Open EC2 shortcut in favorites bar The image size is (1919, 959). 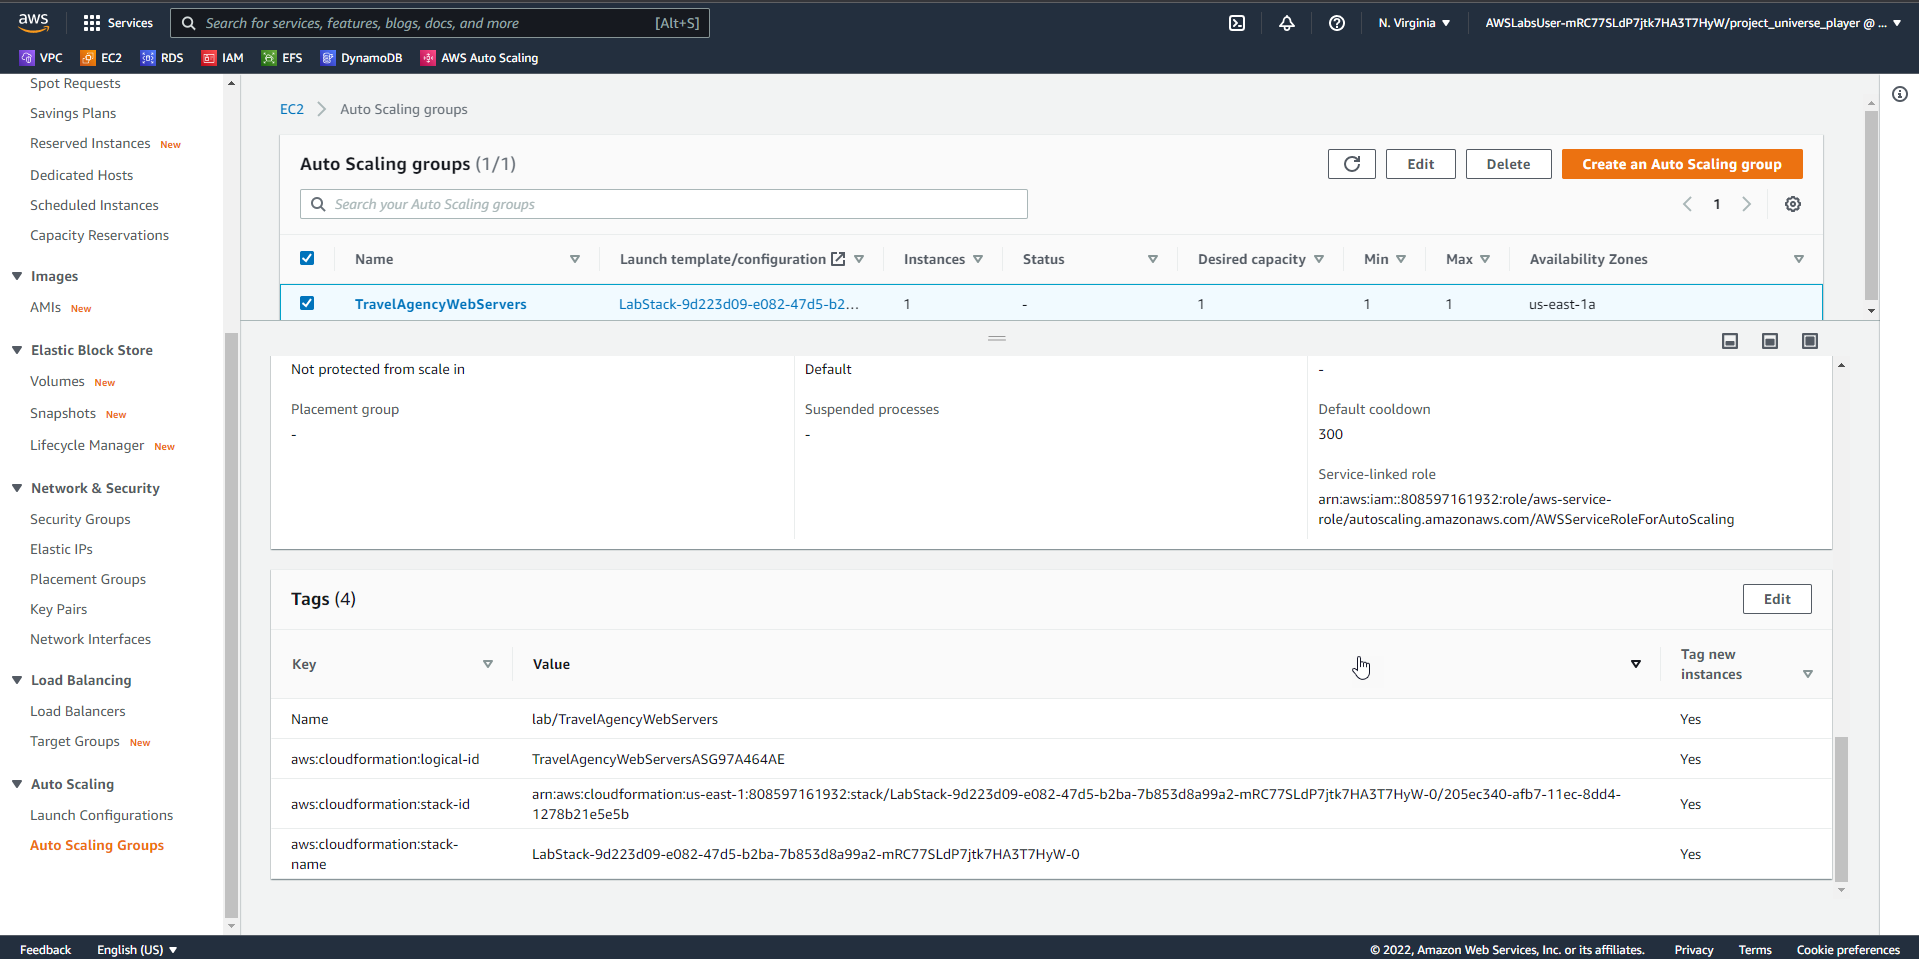[x=101, y=58]
